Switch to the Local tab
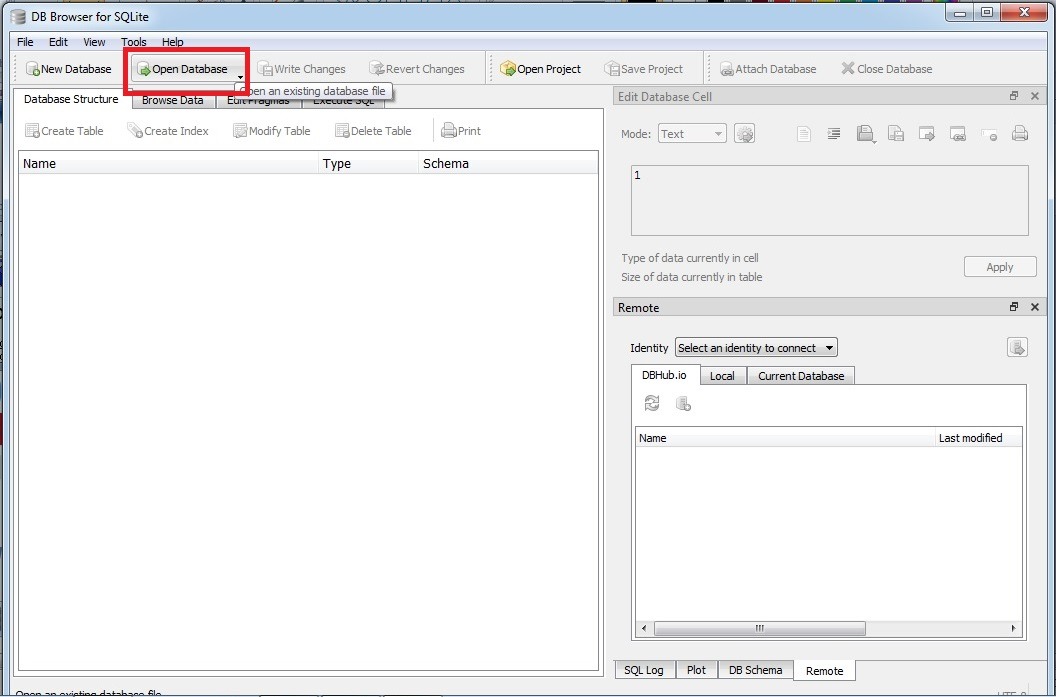Image resolution: width=1056 pixels, height=697 pixels. tap(722, 376)
